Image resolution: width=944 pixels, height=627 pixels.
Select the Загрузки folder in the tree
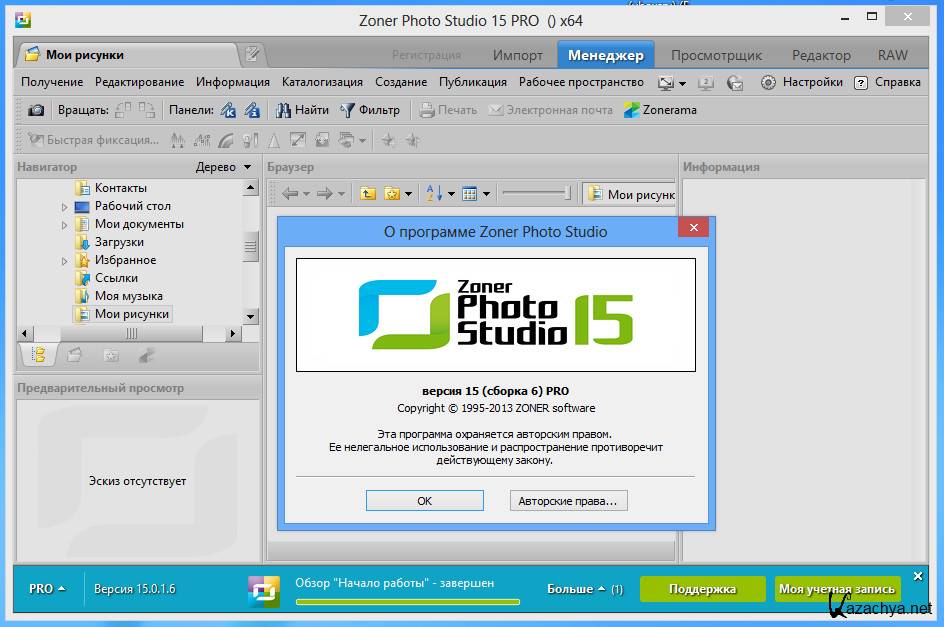click(x=119, y=242)
